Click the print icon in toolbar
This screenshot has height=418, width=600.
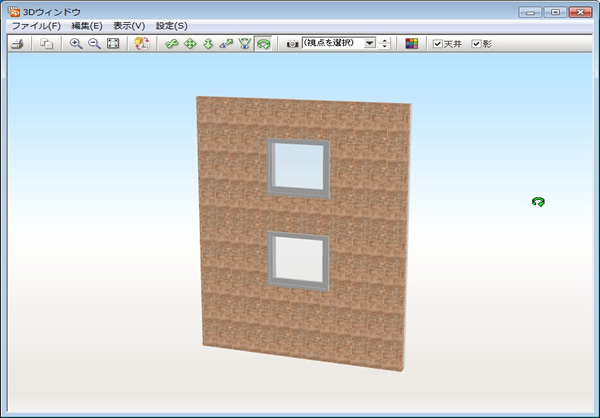pos(17,44)
